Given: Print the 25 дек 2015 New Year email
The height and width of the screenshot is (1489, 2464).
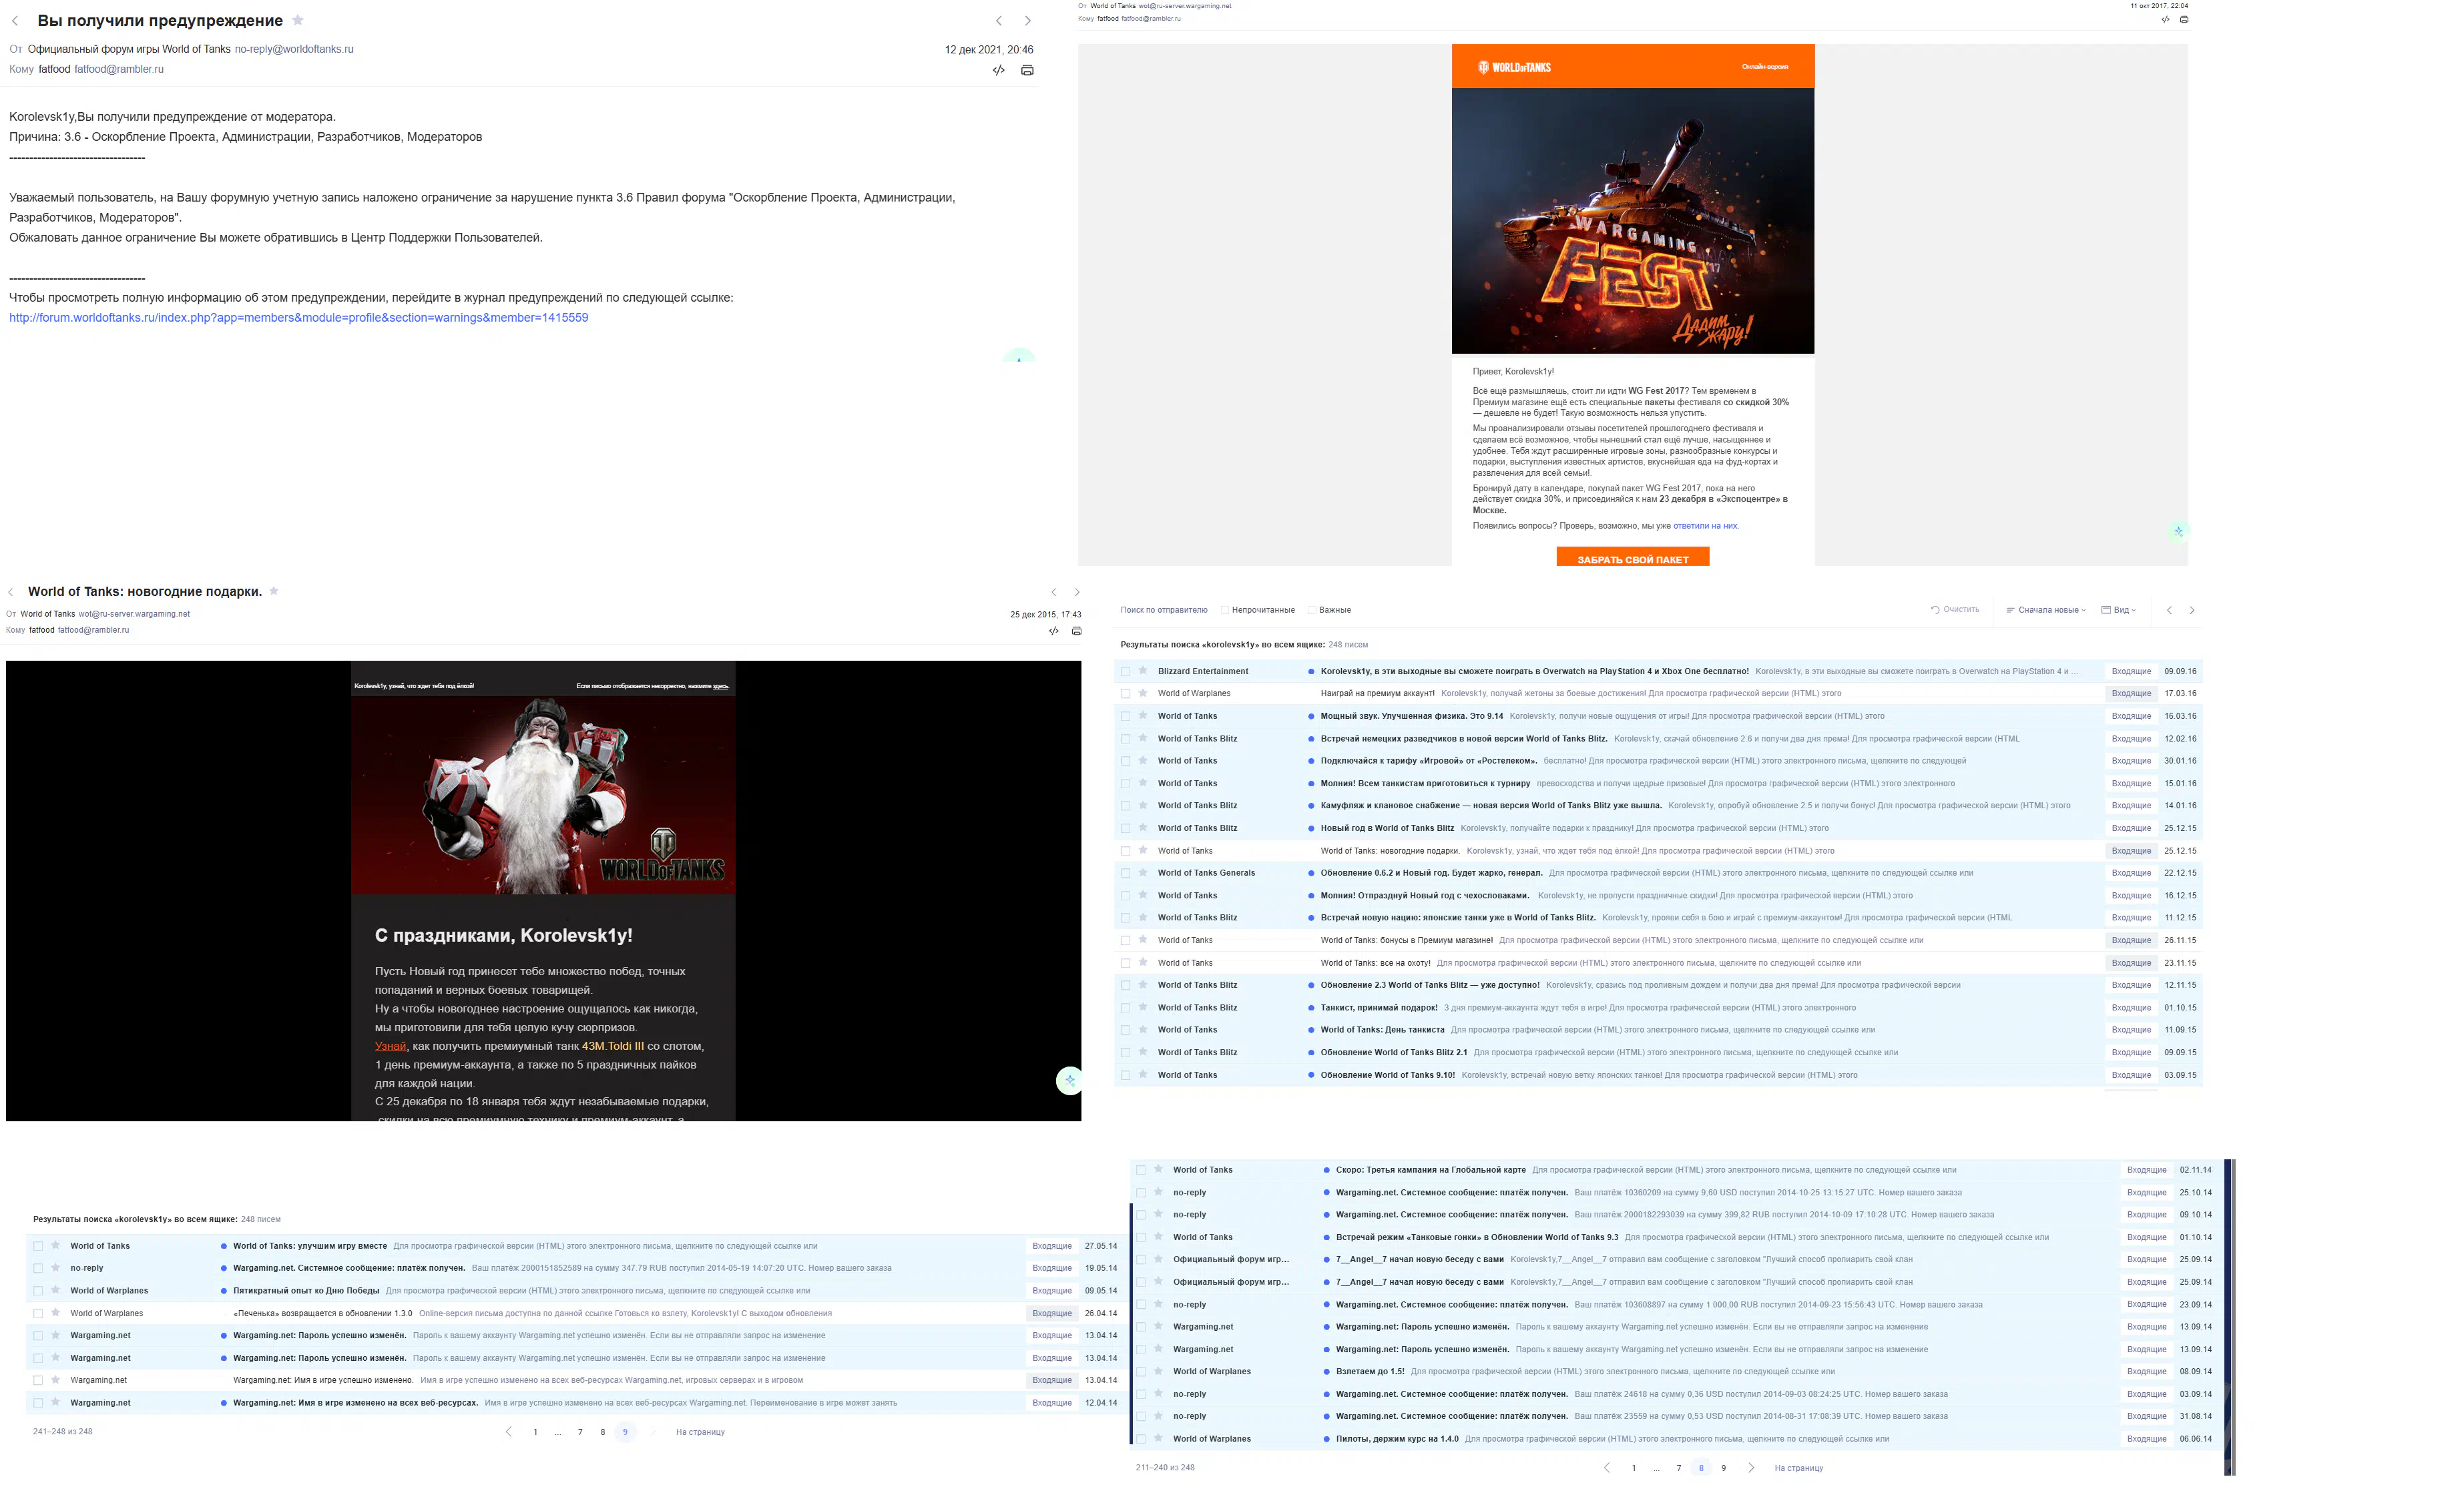Looking at the screenshot, I should pos(1077,631).
